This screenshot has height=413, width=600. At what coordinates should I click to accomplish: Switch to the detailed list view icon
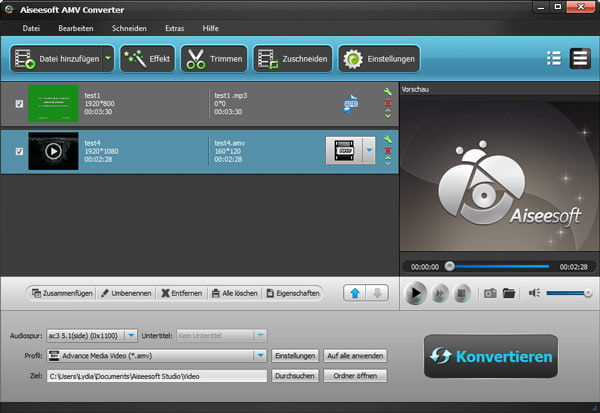tap(553, 59)
